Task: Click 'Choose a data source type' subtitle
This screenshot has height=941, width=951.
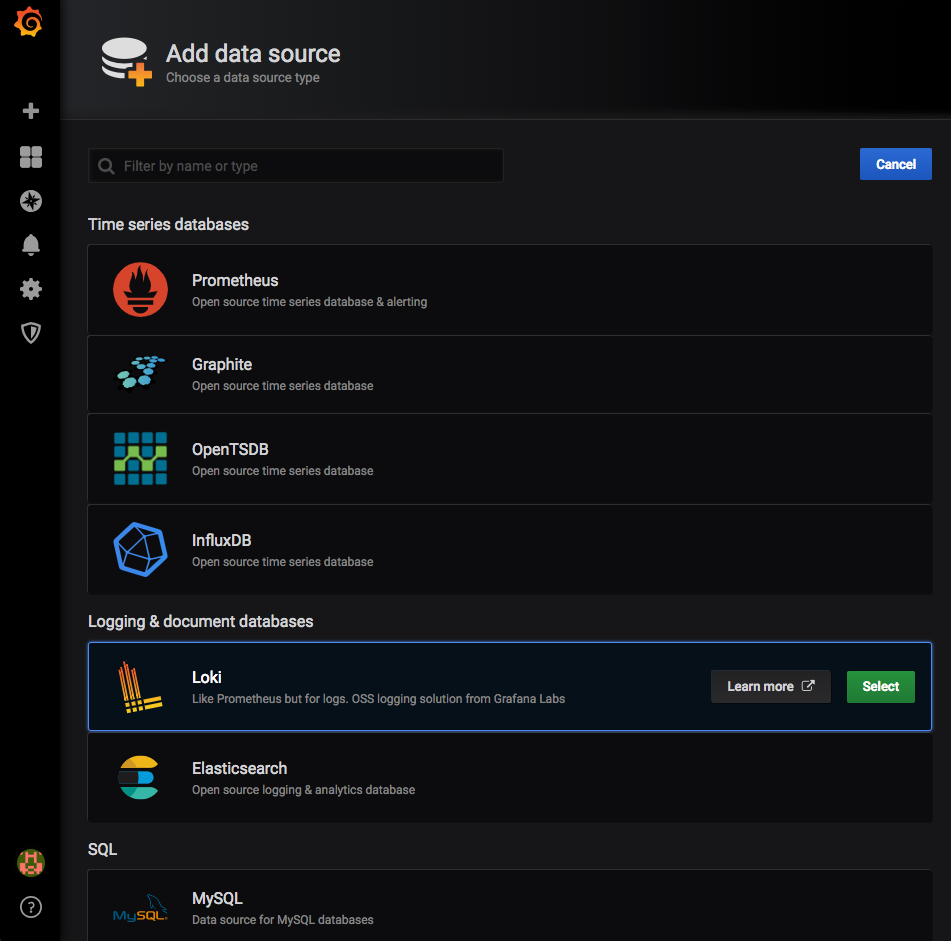Action: [243, 78]
